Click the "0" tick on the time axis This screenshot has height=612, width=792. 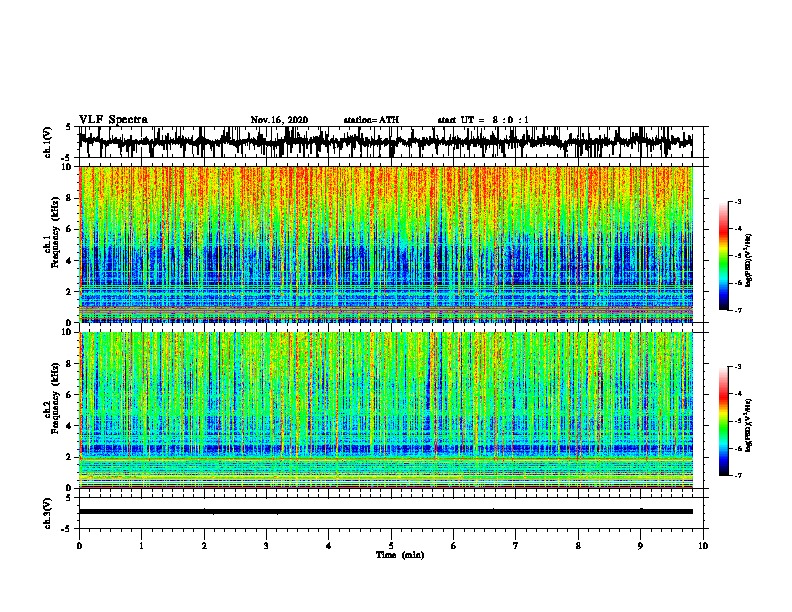coord(79,546)
